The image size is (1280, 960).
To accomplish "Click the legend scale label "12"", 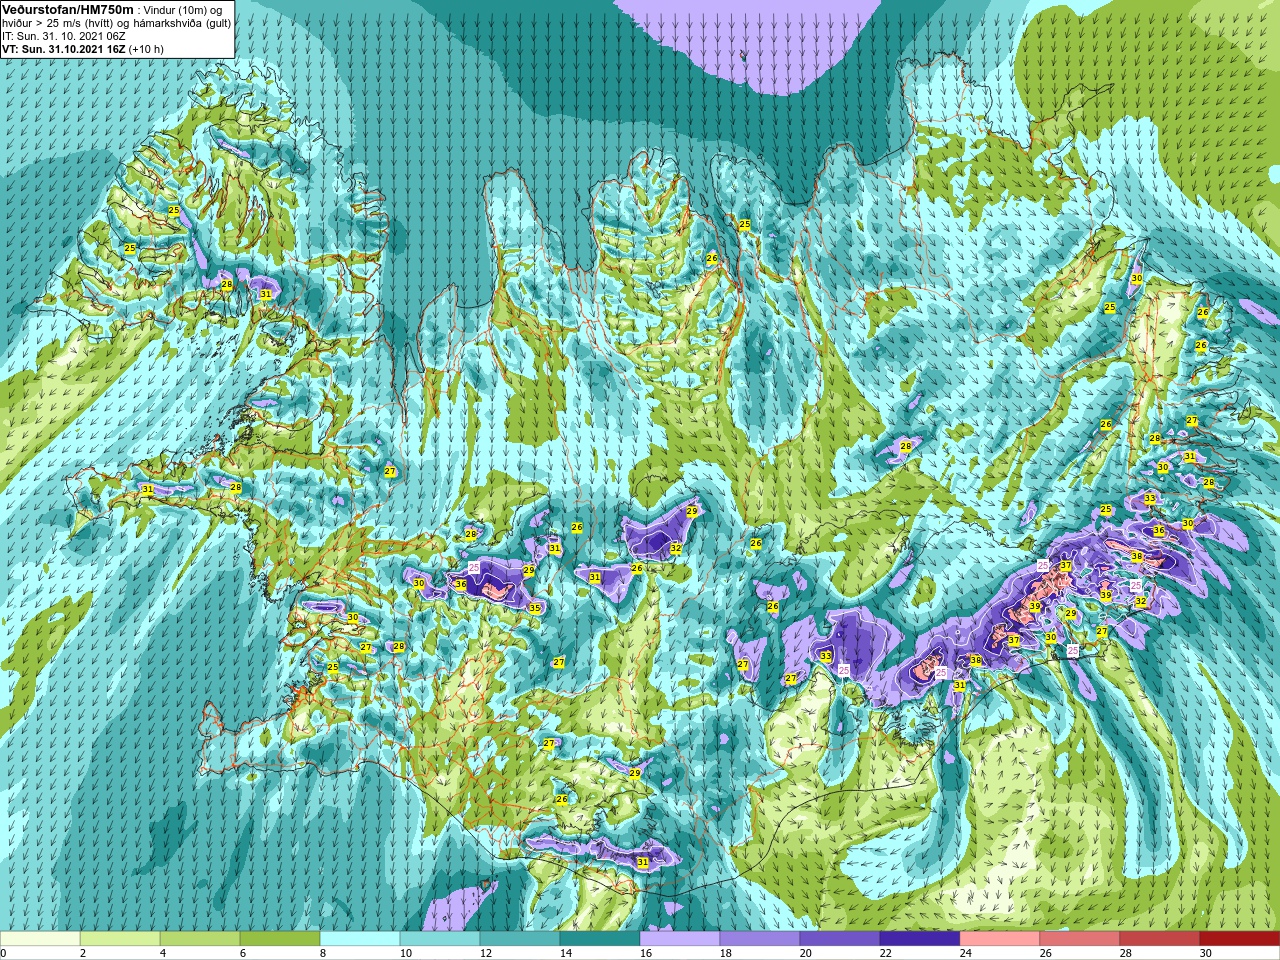I will point(486,953).
